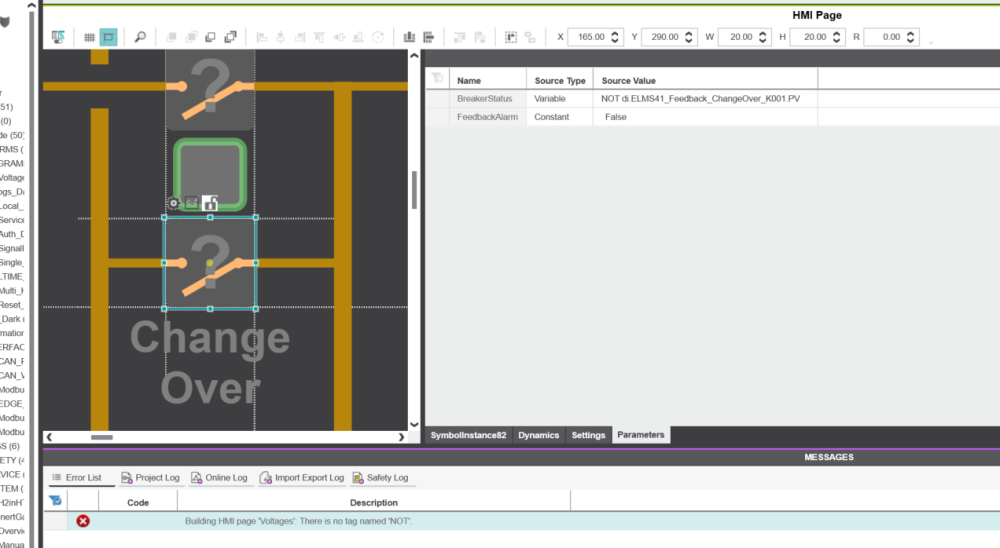Click the trend chart icon above symbol
This screenshot has width=1000, height=548.
click(x=191, y=203)
